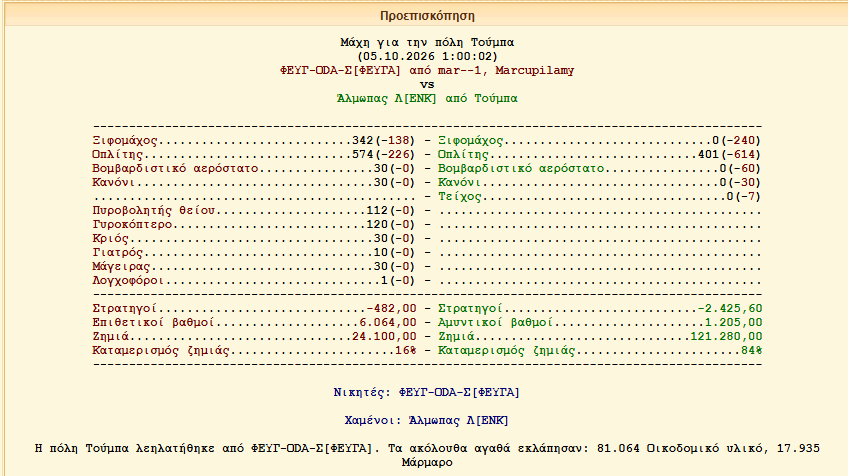This screenshot has width=848, height=476.
Task: Click the Προεπισκόπηση header title
Action: coord(427,16)
